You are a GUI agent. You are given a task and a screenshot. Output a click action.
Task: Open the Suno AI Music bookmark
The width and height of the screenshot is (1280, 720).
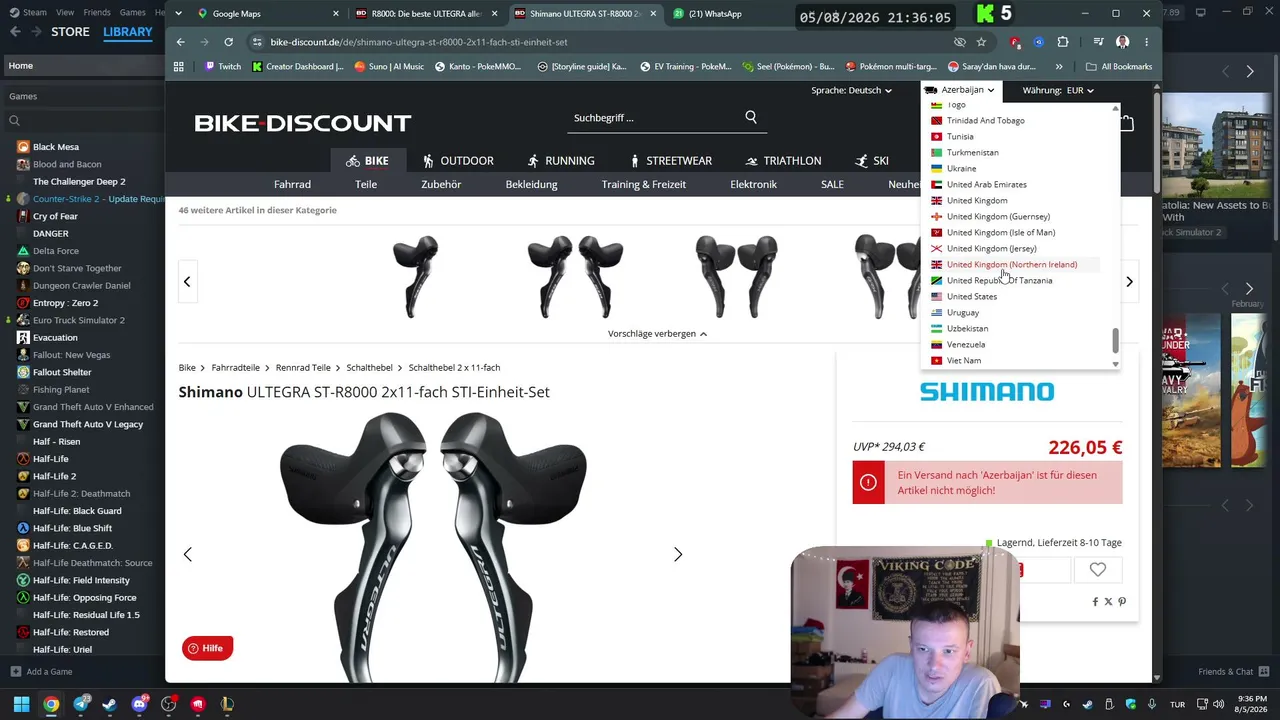pos(389,67)
